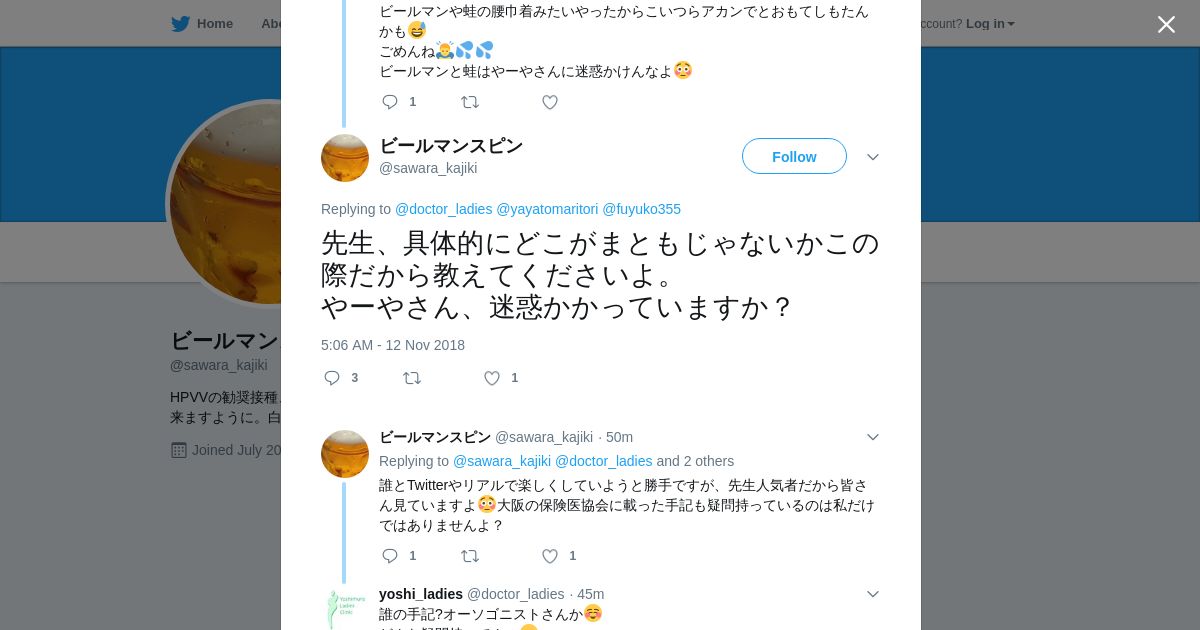
Task: Open the @yayatomaritori mention link
Action: click(x=547, y=209)
